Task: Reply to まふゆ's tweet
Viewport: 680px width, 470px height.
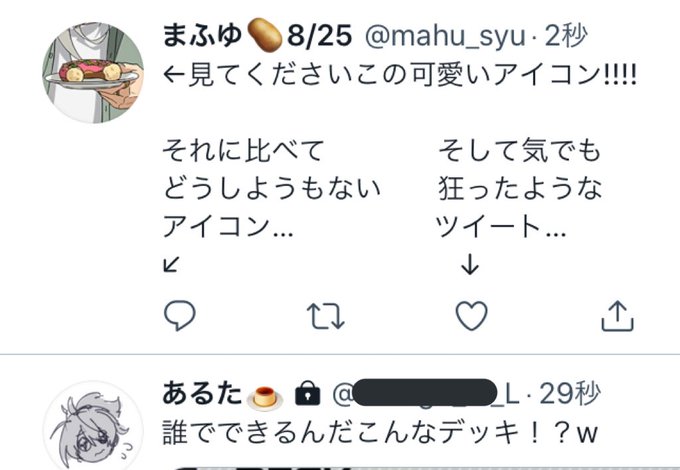Action: pos(180,316)
